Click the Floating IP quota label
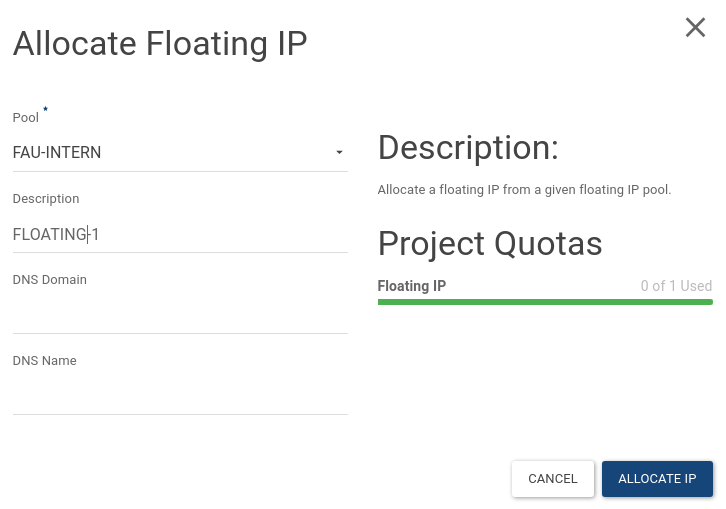726x509 pixels. 412,286
